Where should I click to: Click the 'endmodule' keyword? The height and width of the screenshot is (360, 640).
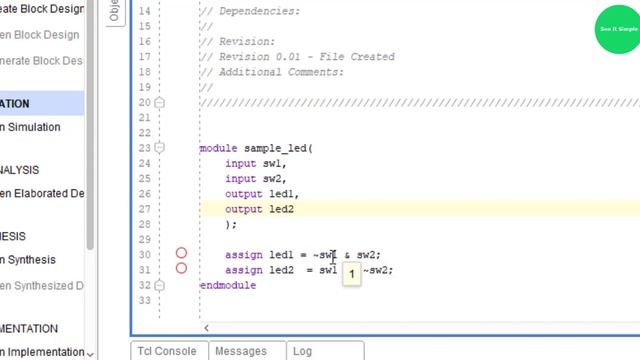(228, 285)
